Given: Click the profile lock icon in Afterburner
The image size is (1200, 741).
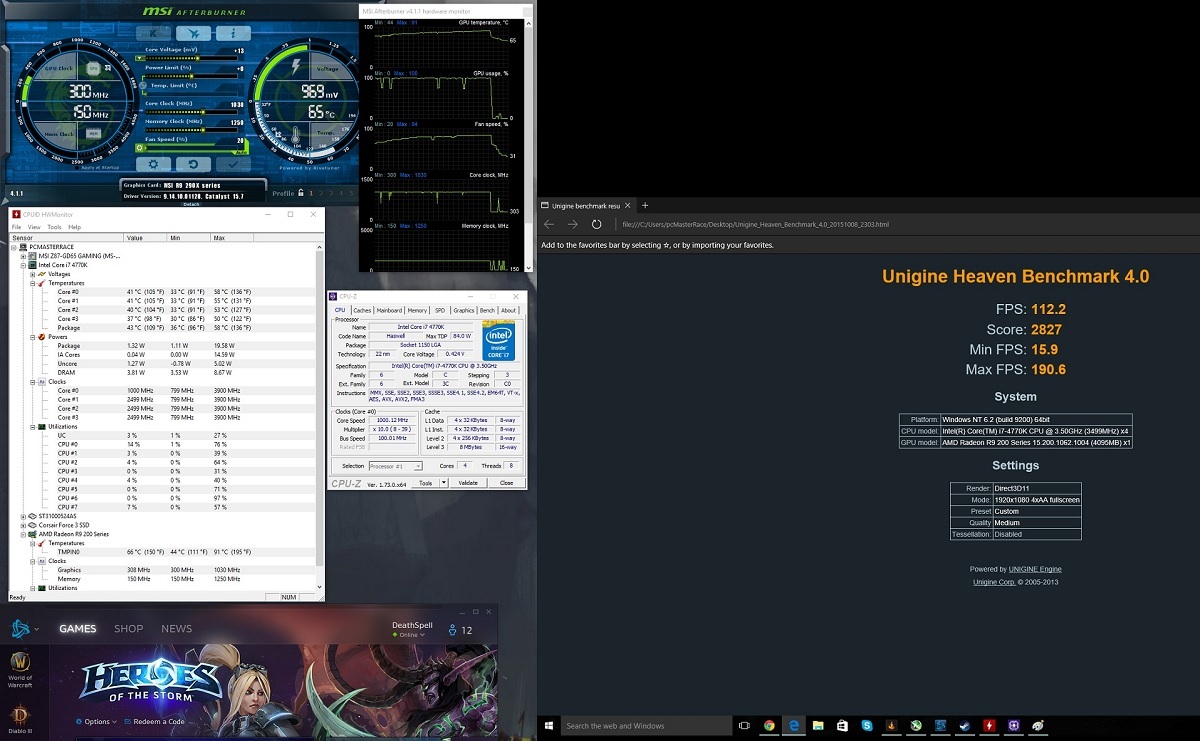Looking at the screenshot, I should (302, 193).
